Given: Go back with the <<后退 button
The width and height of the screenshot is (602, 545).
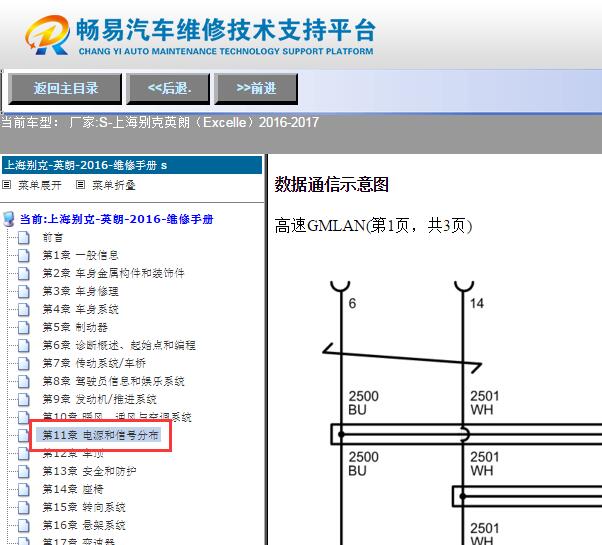Looking at the screenshot, I should coord(168,89).
